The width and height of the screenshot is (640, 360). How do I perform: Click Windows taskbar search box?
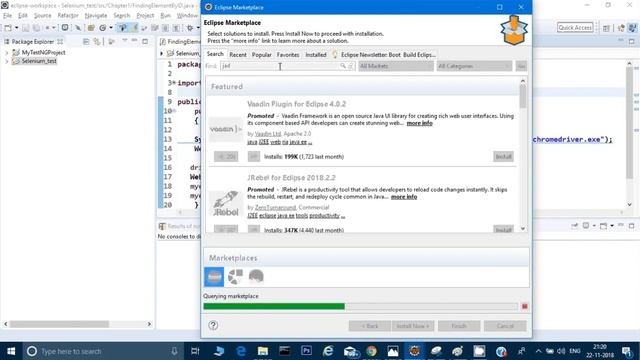102,351
